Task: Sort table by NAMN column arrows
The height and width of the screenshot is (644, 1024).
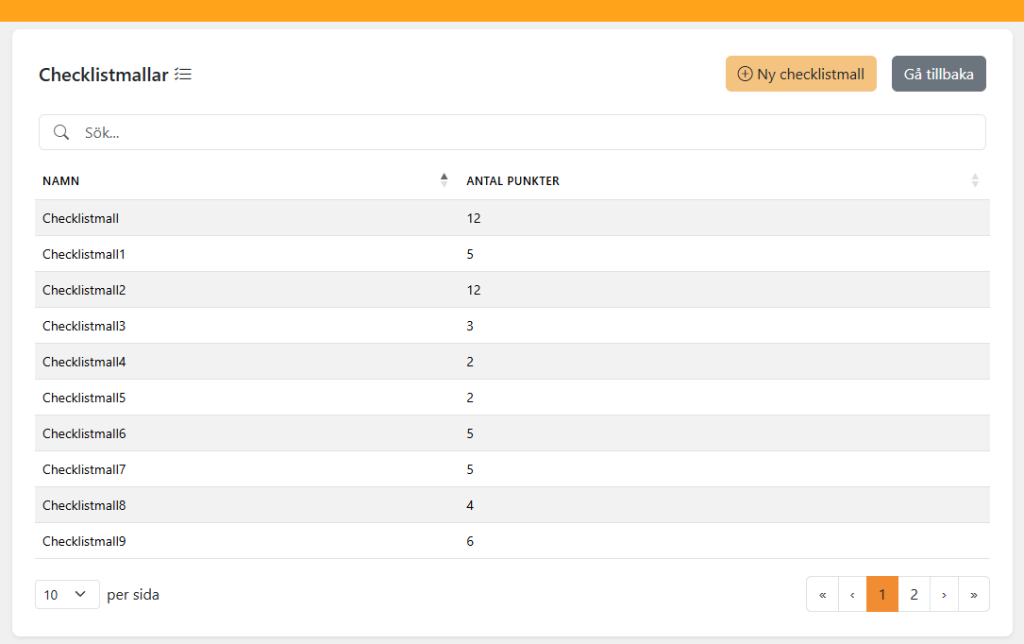Action: 444,180
